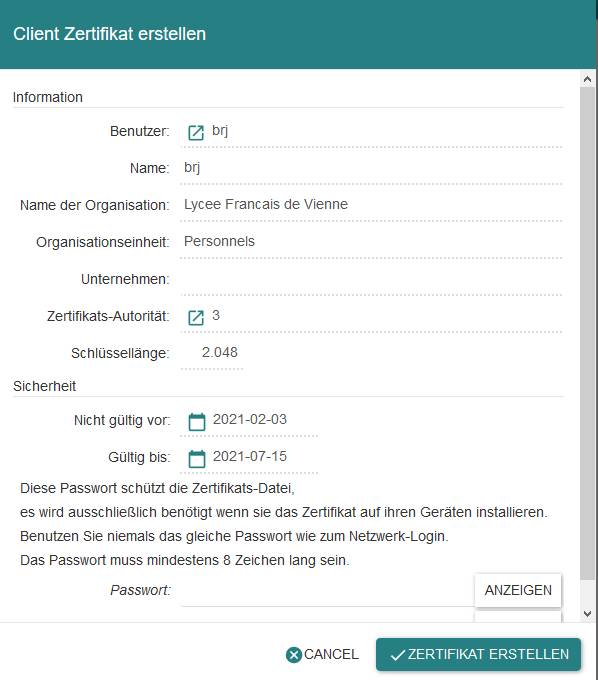Click the empty Unternehmen field

point(372,280)
